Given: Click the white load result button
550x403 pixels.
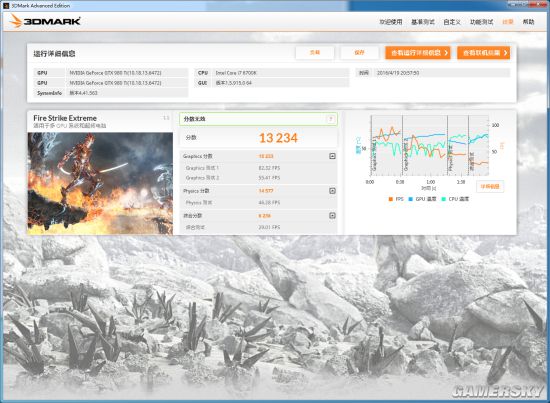Looking at the screenshot, I should click(x=315, y=53).
